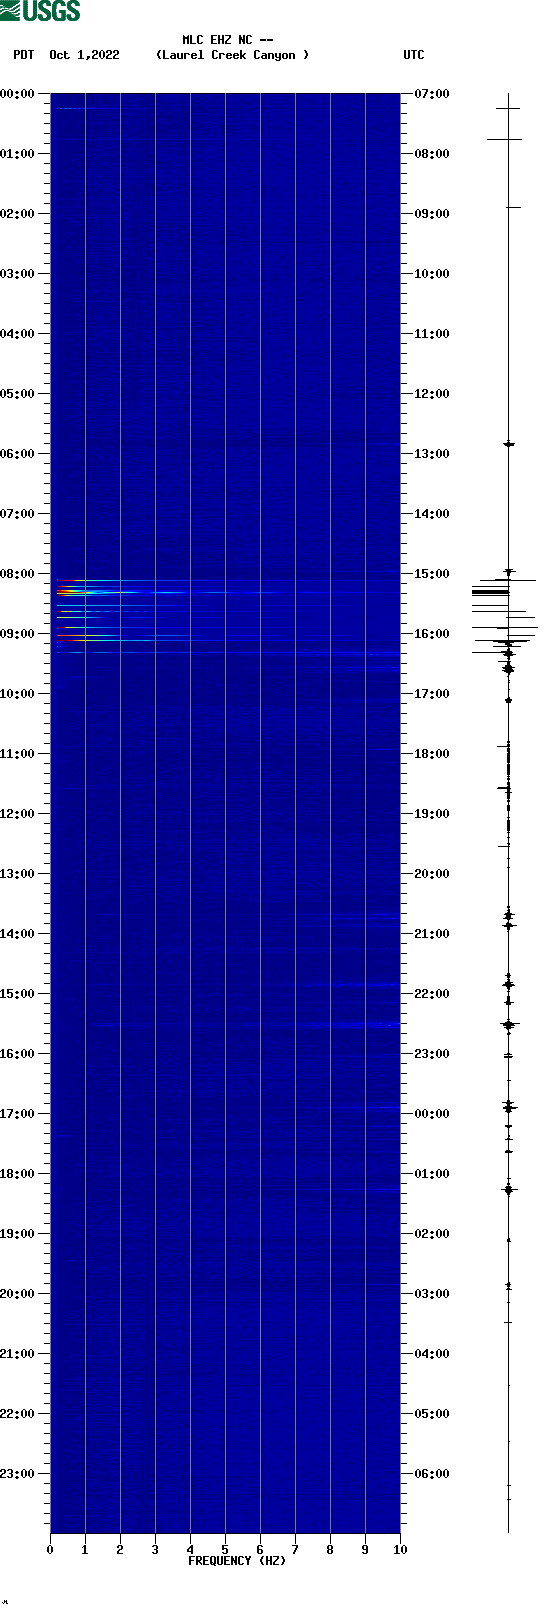Click the 06:00 UTC time tick label
552x1613 pixels.
pyautogui.click(x=432, y=1474)
